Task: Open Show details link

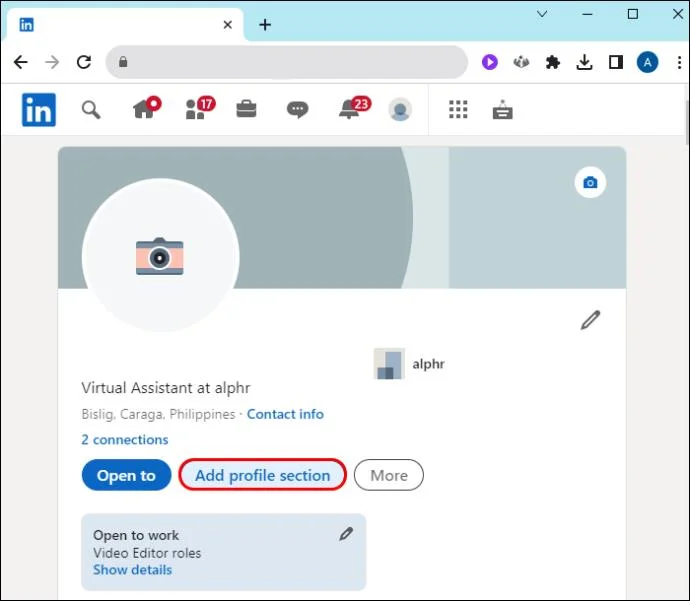Action: [x=132, y=570]
